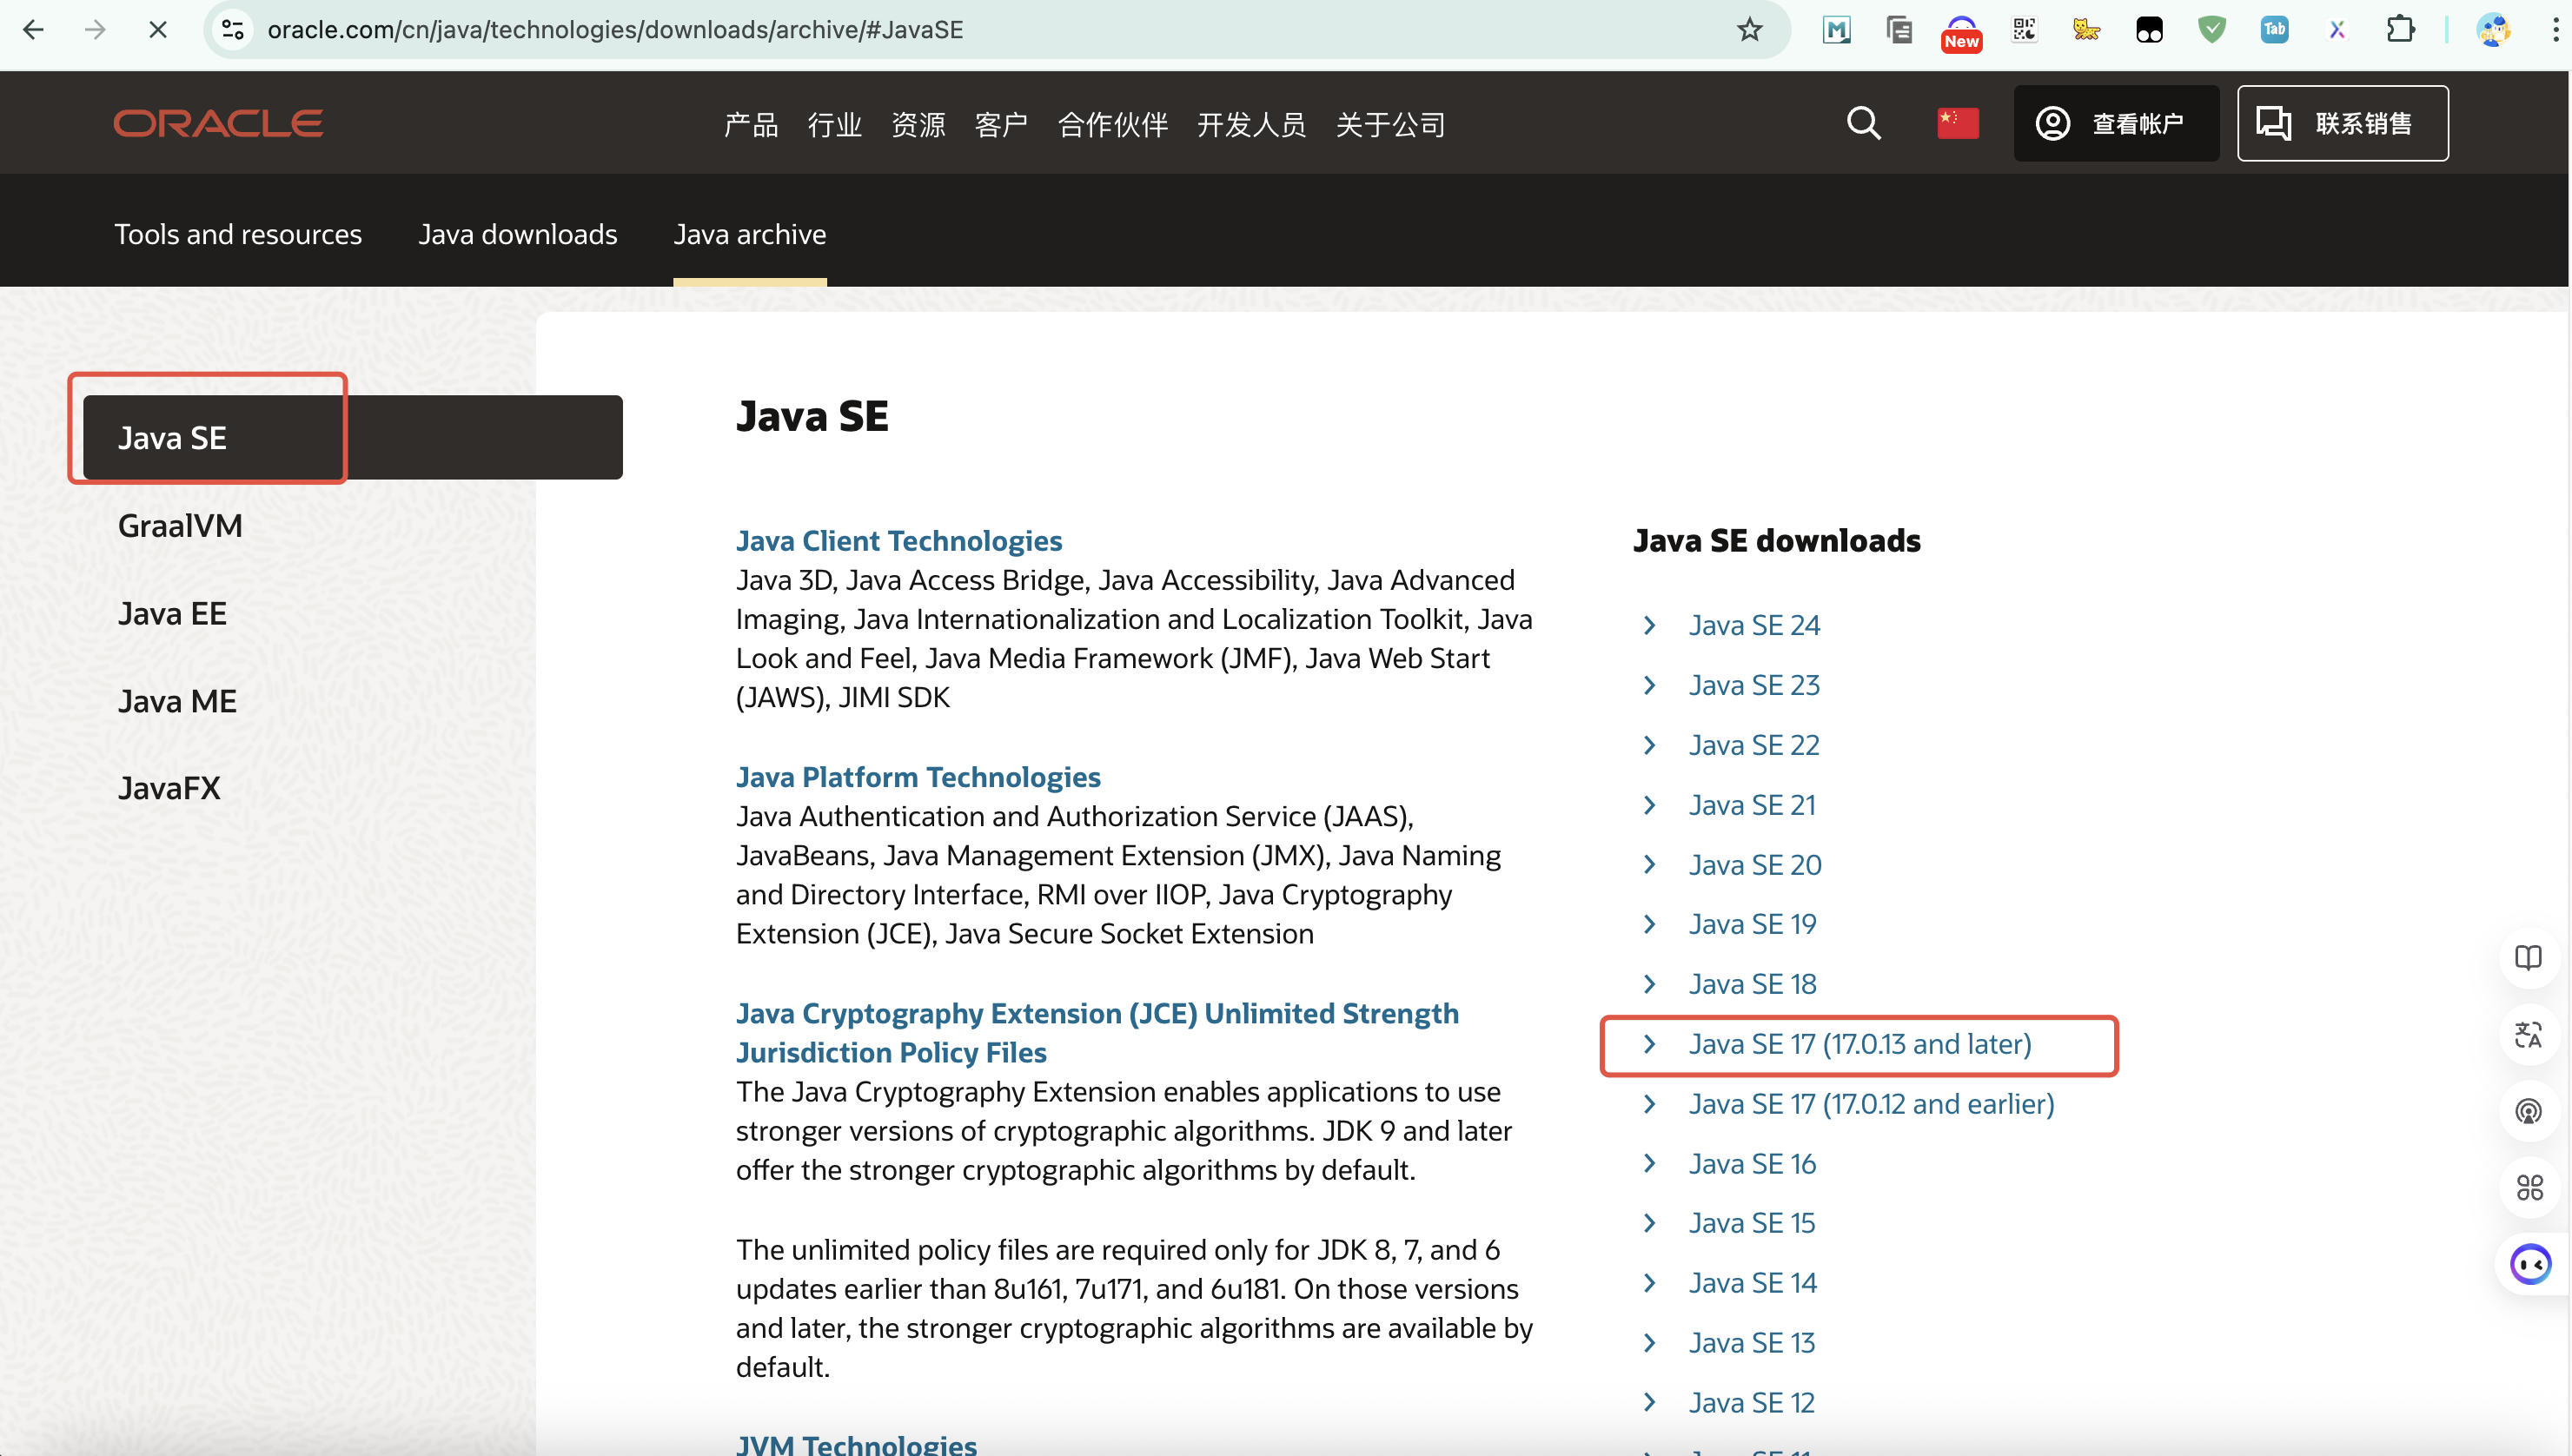Open the apps grid icon in floating sidebar
This screenshot has height=1456, width=2572.
(x=2530, y=1188)
